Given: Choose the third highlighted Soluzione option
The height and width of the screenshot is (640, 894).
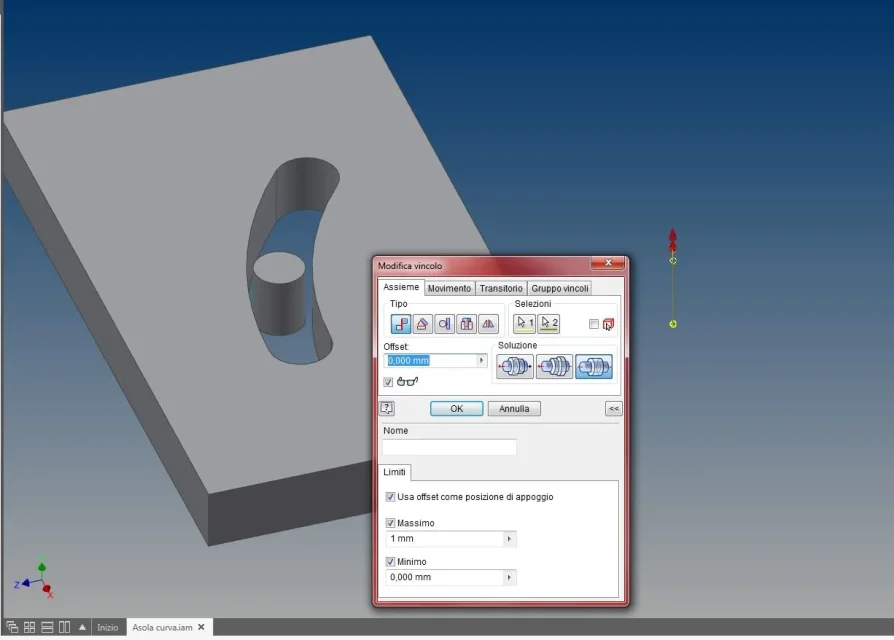Looking at the screenshot, I should (x=594, y=366).
